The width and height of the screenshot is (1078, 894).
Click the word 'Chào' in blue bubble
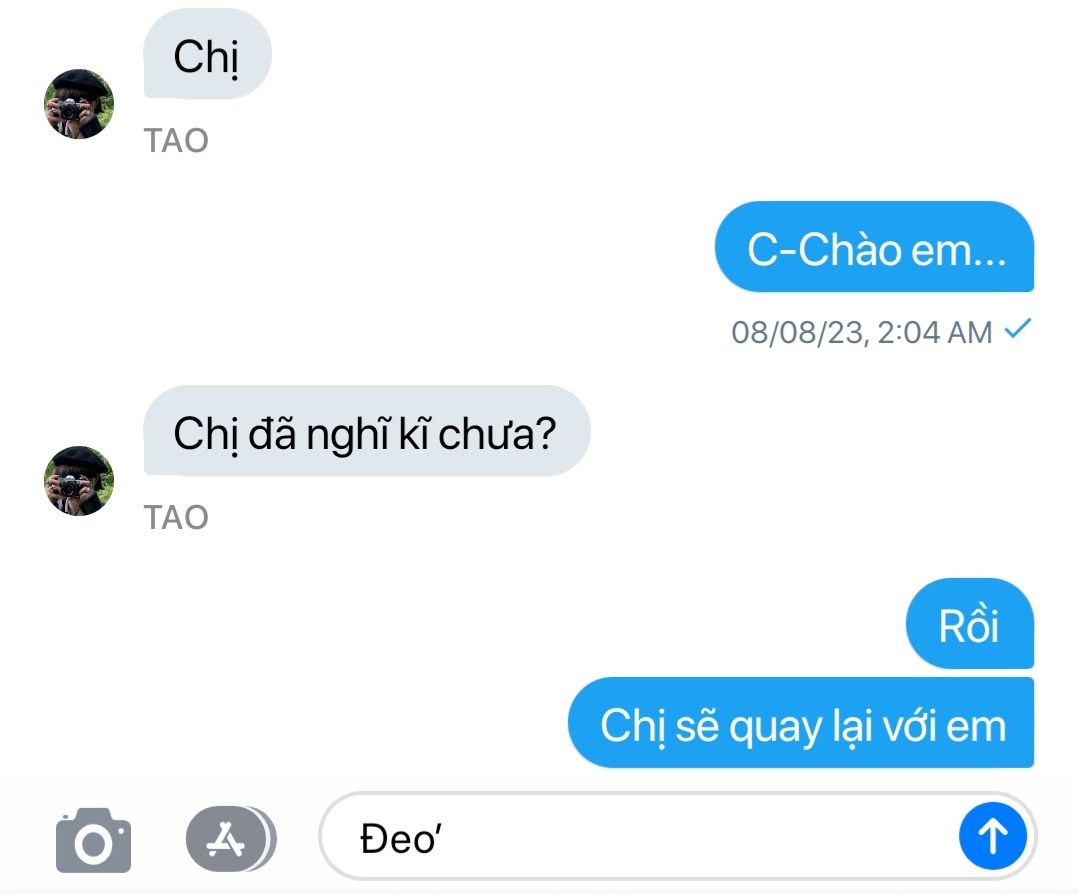(850, 249)
